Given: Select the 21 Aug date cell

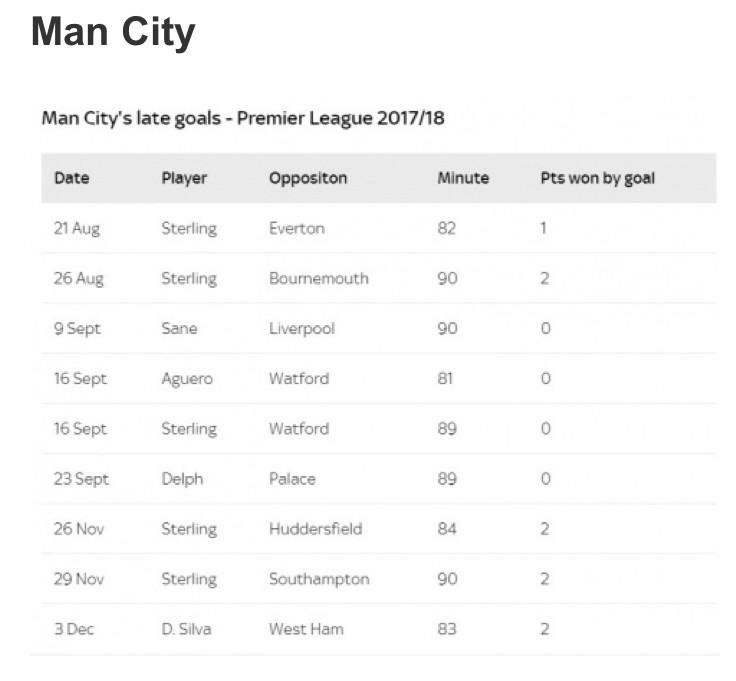Looking at the screenshot, I should [77, 229].
